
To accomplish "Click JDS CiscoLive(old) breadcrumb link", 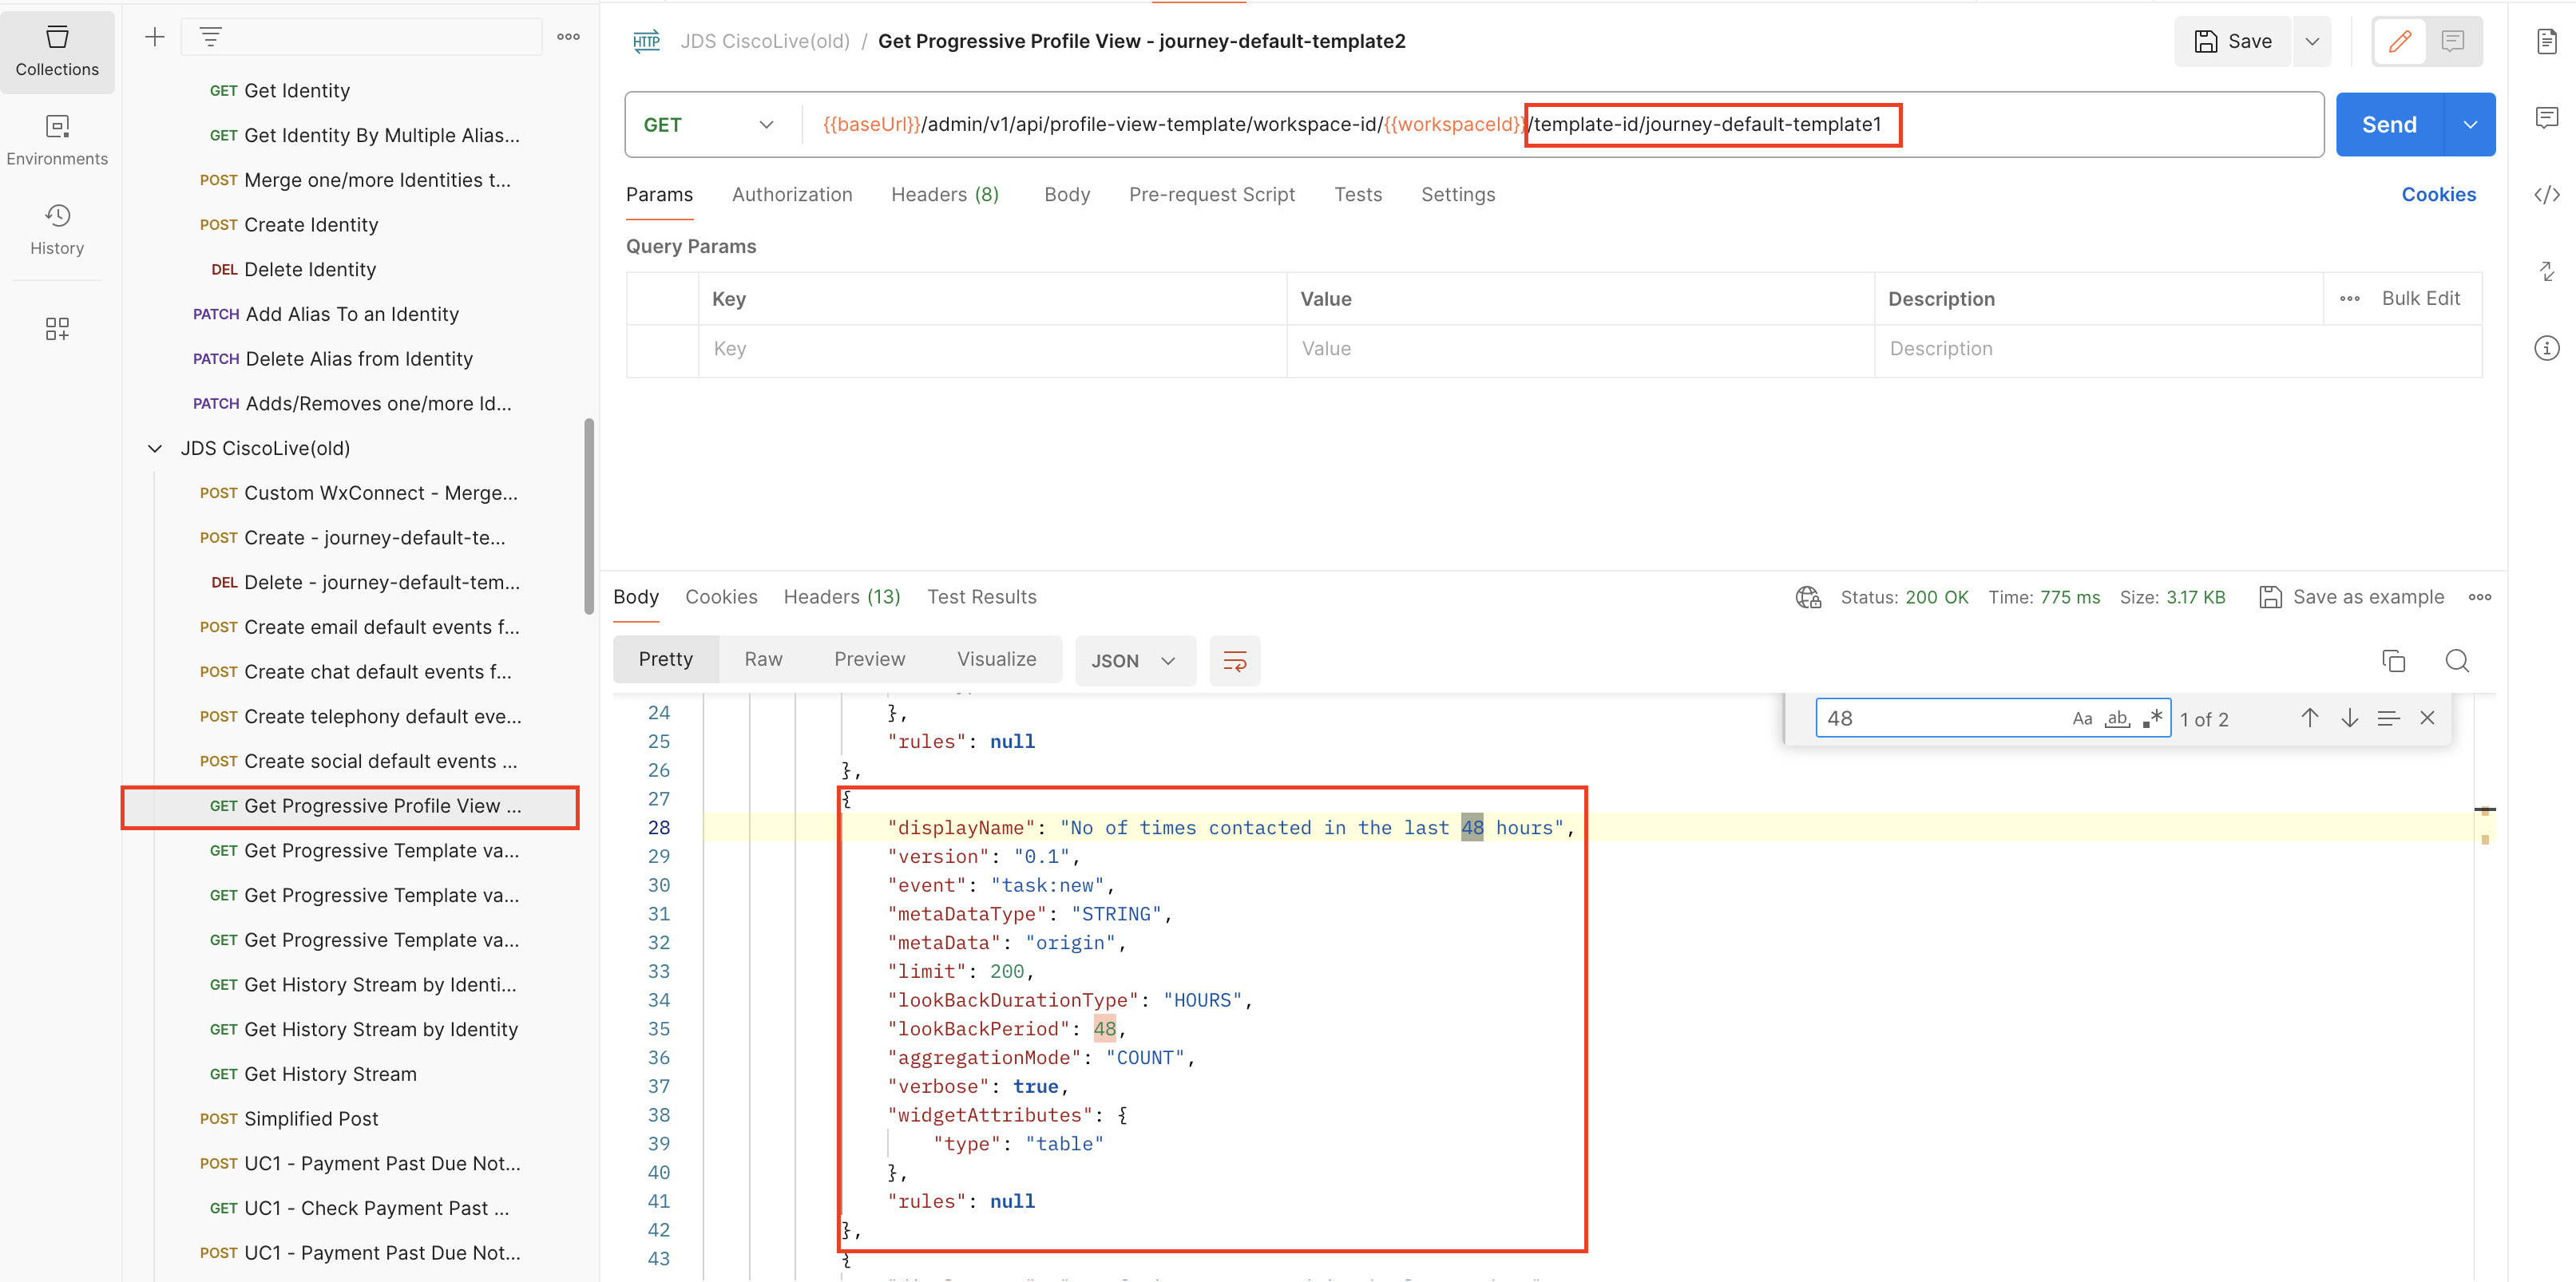I will click(x=765, y=41).
